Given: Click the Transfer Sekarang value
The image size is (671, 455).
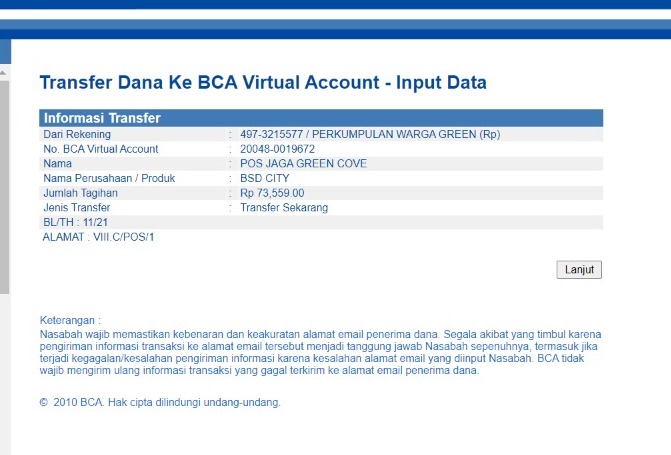Looking at the screenshot, I should tap(284, 207).
